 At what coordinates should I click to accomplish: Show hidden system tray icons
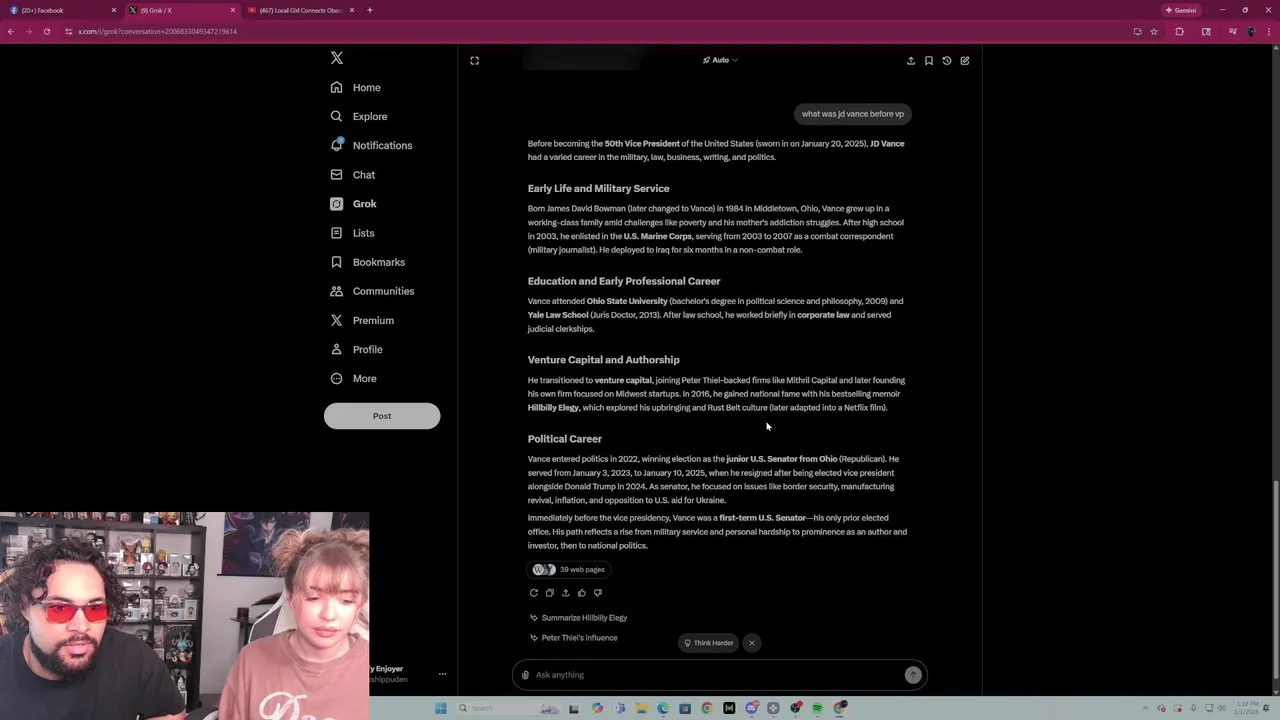coord(1147,708)
